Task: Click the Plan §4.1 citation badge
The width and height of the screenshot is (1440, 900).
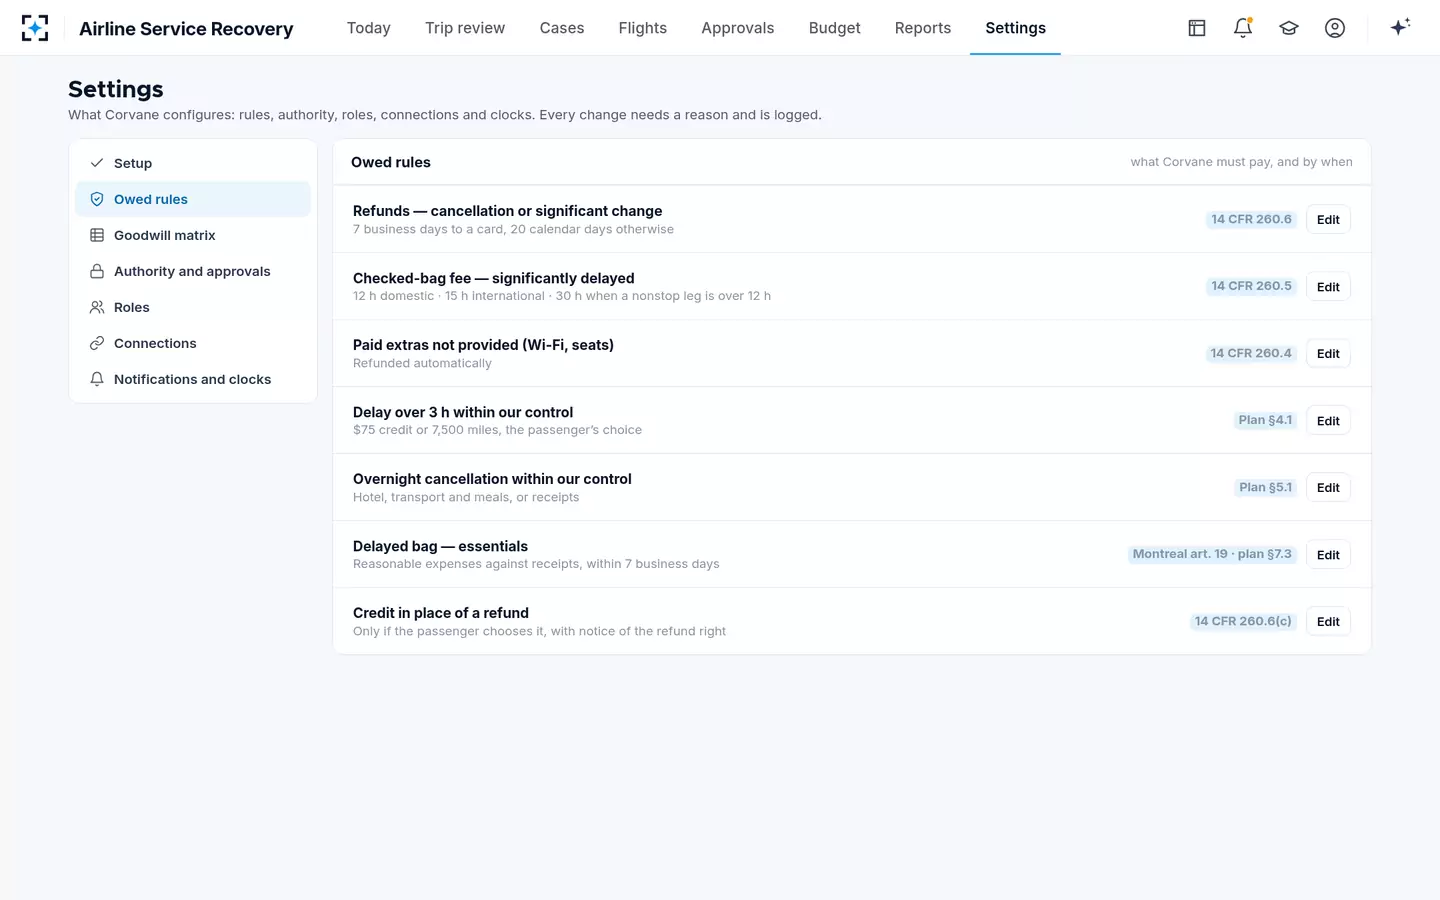Action: click(1265, 420)
